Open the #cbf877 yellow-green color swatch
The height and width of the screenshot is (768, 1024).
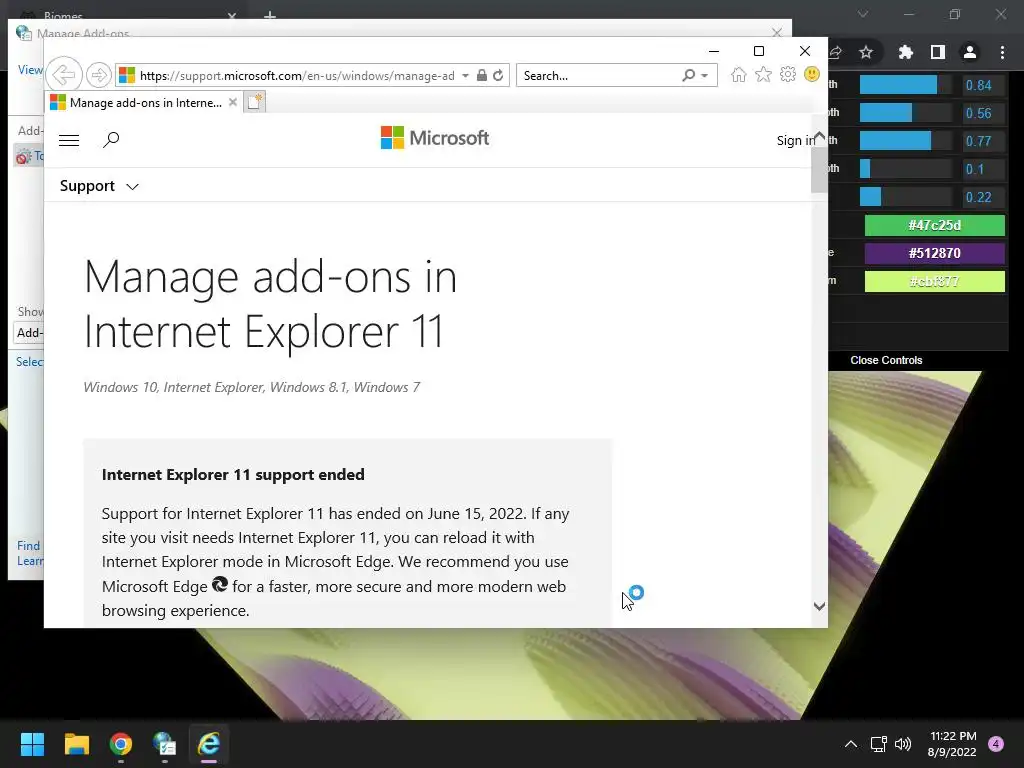coord(935,281)
